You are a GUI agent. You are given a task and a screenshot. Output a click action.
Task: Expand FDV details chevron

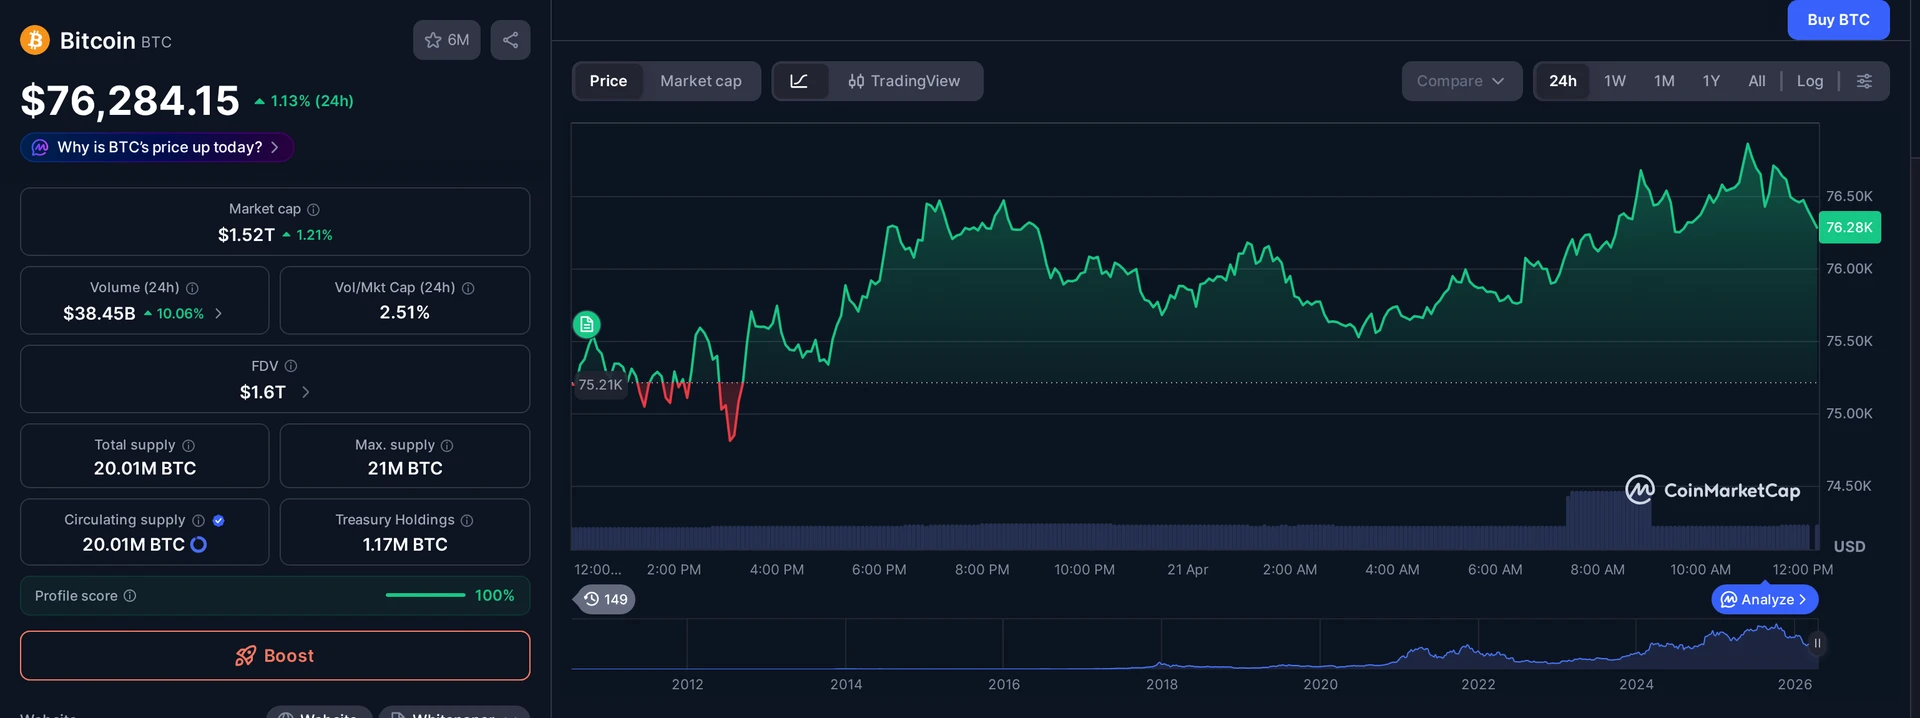click(306, 392)
